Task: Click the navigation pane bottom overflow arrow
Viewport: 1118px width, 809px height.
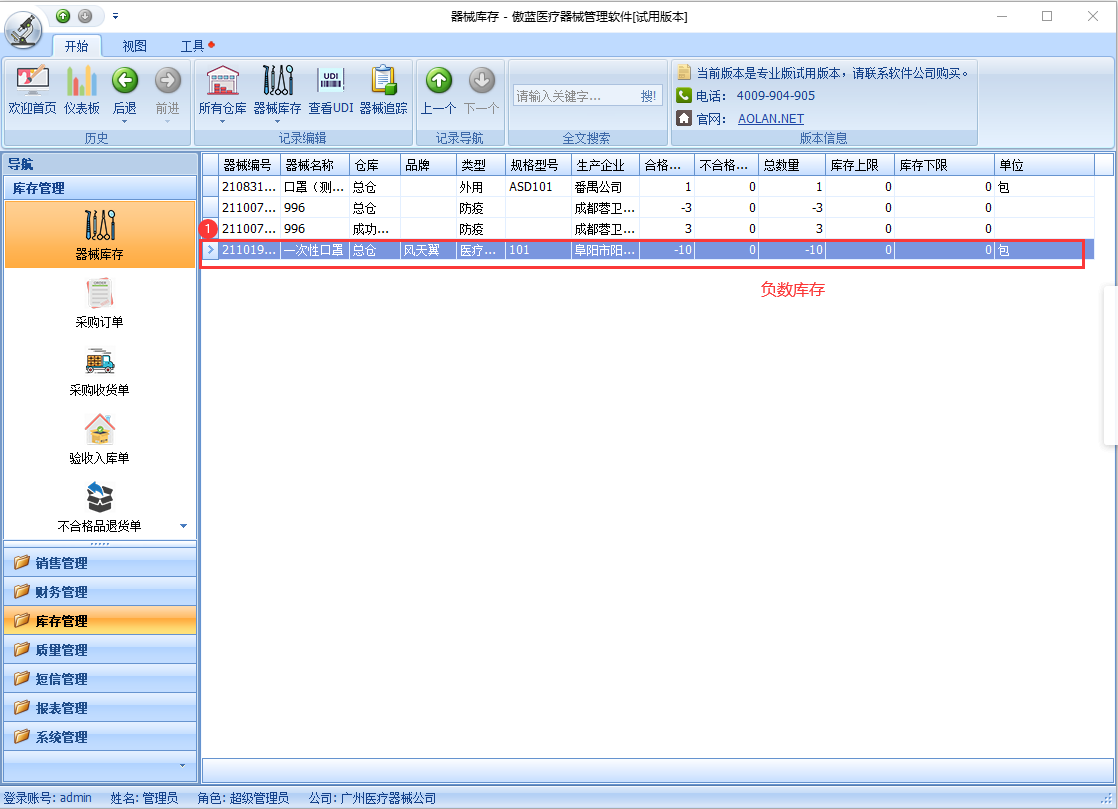Action: pos(183,766)
